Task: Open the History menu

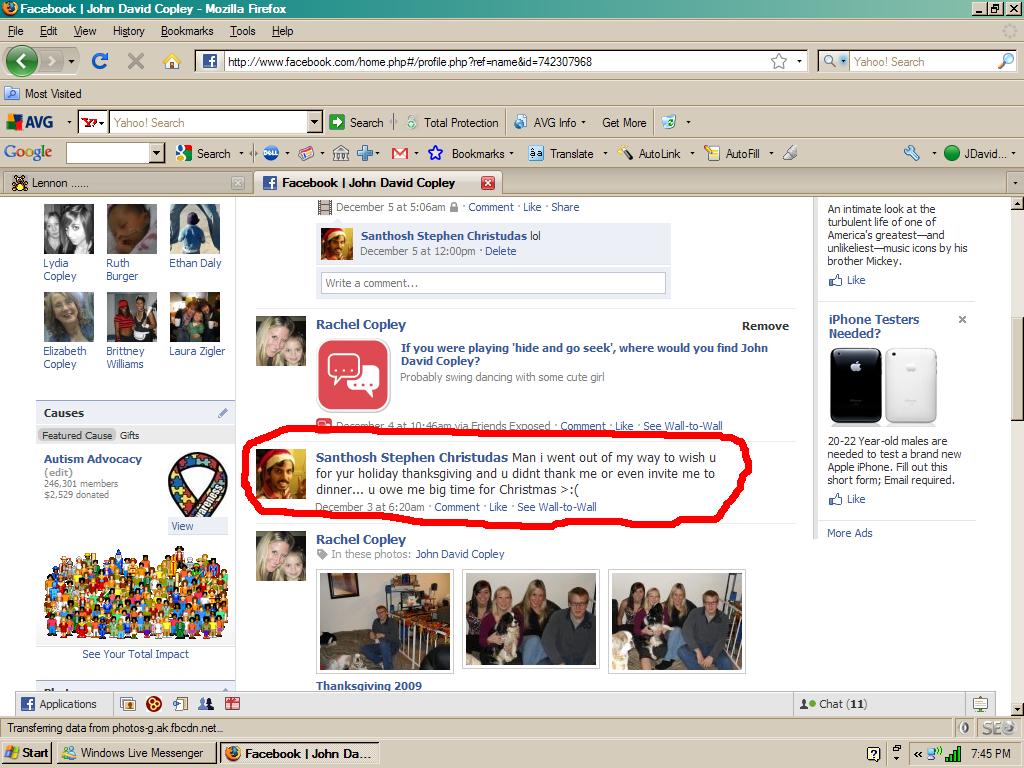Action: point(129,31)
